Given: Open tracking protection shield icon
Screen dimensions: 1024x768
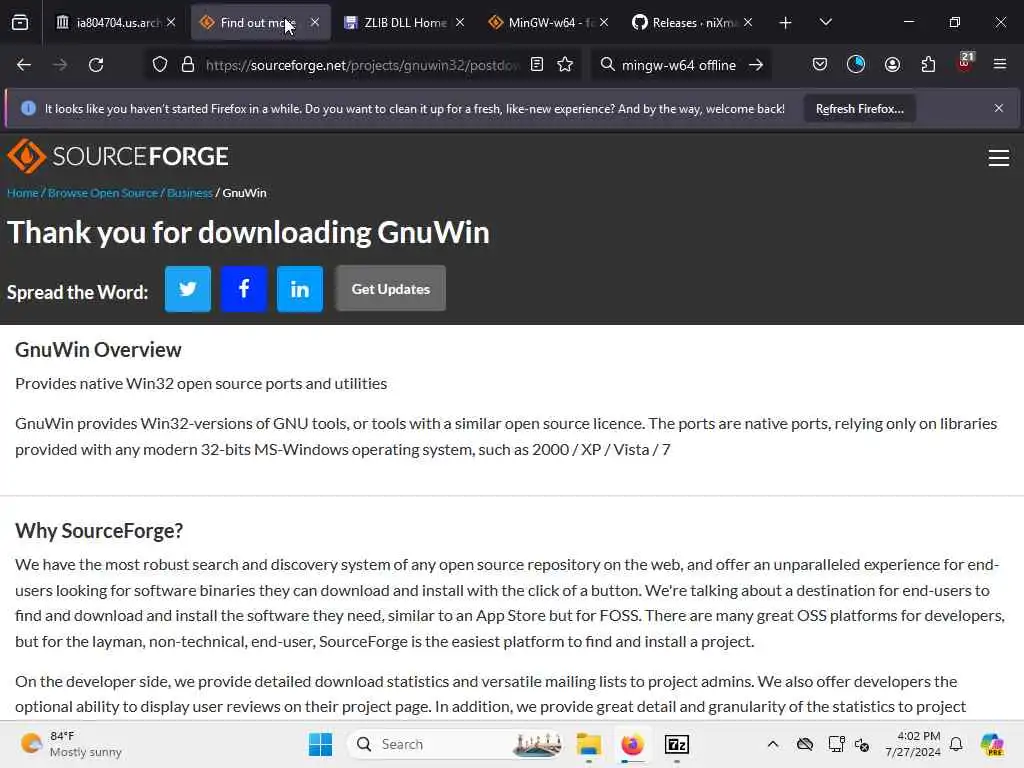Looking at the screenshot, I should pos(160,65).
